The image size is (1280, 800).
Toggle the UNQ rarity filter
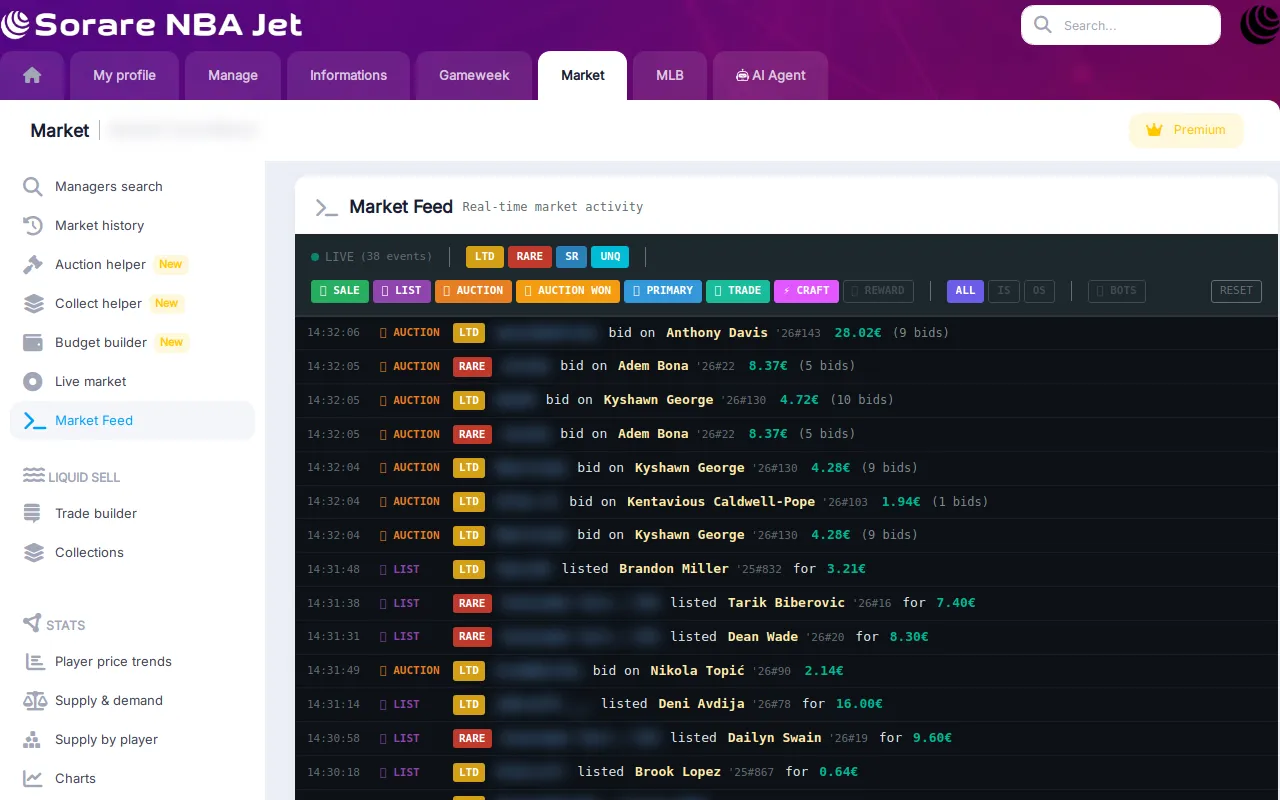610,257
